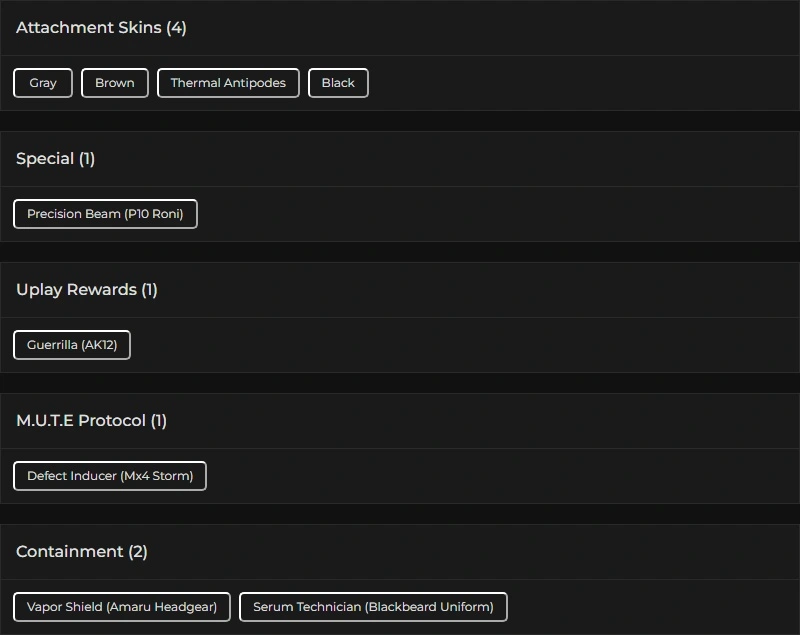Select the Black attachment skin
800x635 pixels.
coord(338,83)
